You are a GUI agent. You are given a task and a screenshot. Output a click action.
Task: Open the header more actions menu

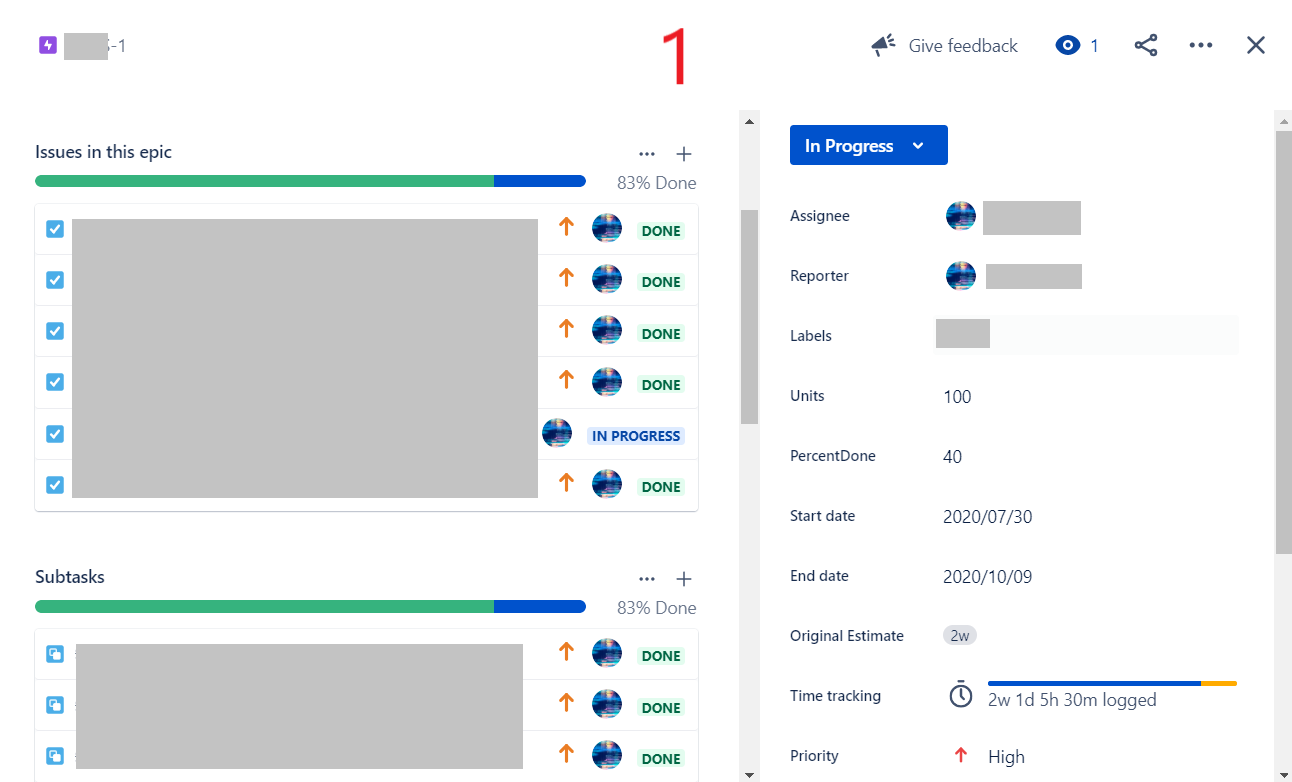coord(1201,46)
